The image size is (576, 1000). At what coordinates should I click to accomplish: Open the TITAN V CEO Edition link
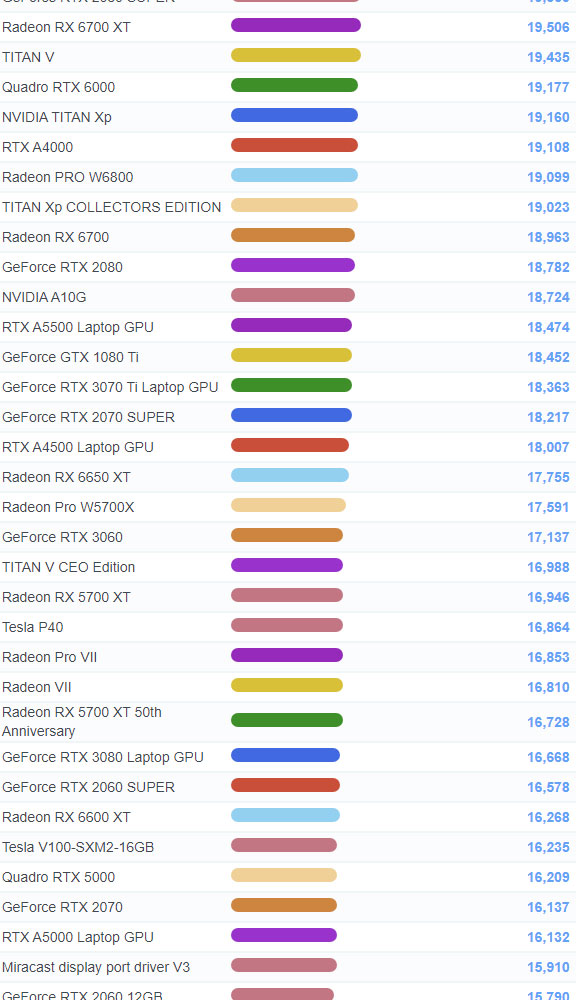click(69, 567)
